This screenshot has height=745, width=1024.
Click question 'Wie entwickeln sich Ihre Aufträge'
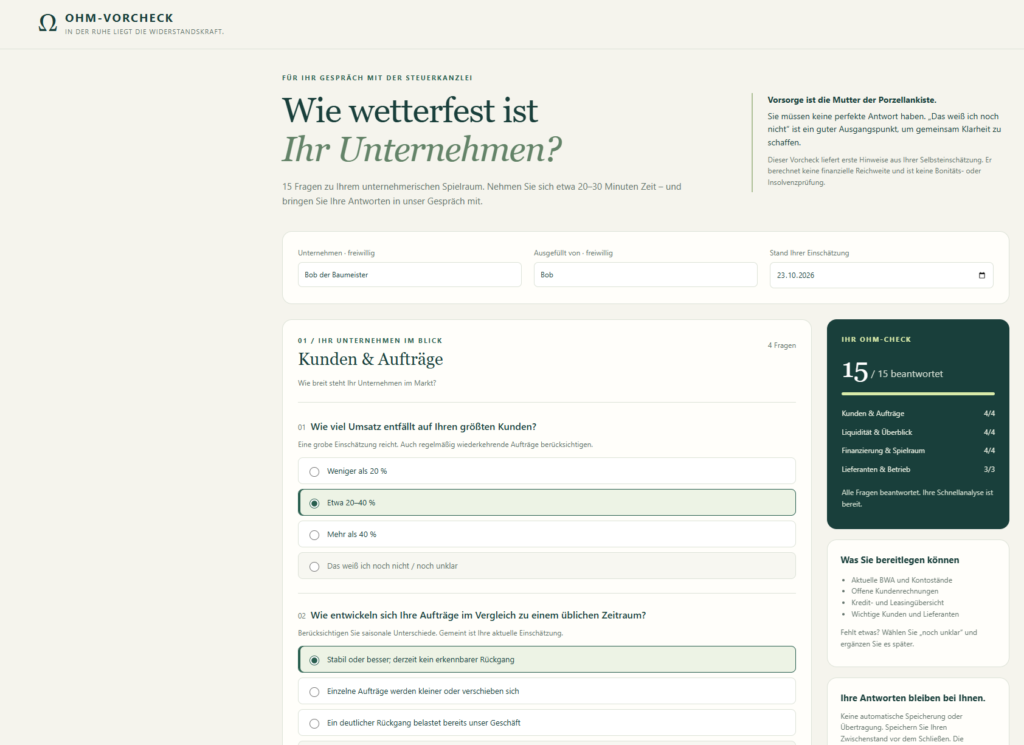click(x=478, y=615)
